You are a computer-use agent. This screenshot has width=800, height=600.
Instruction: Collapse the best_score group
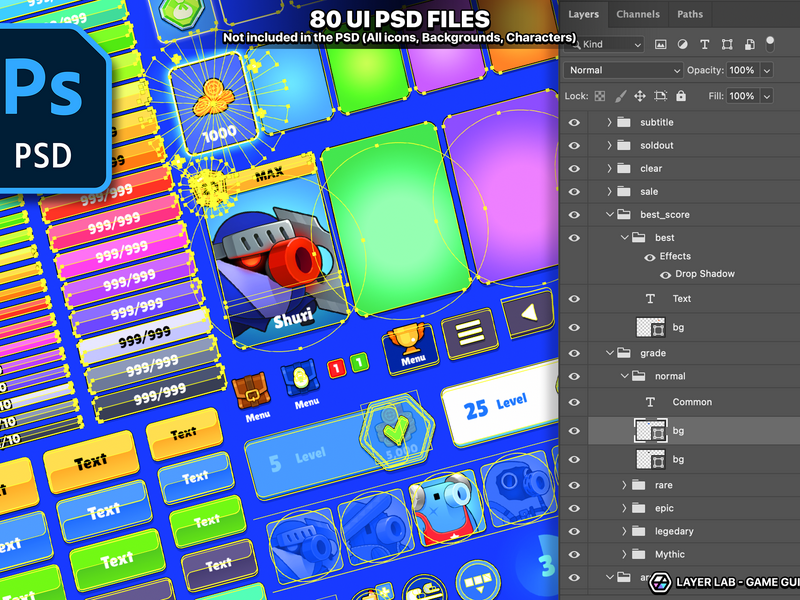[x=609, y=214]
